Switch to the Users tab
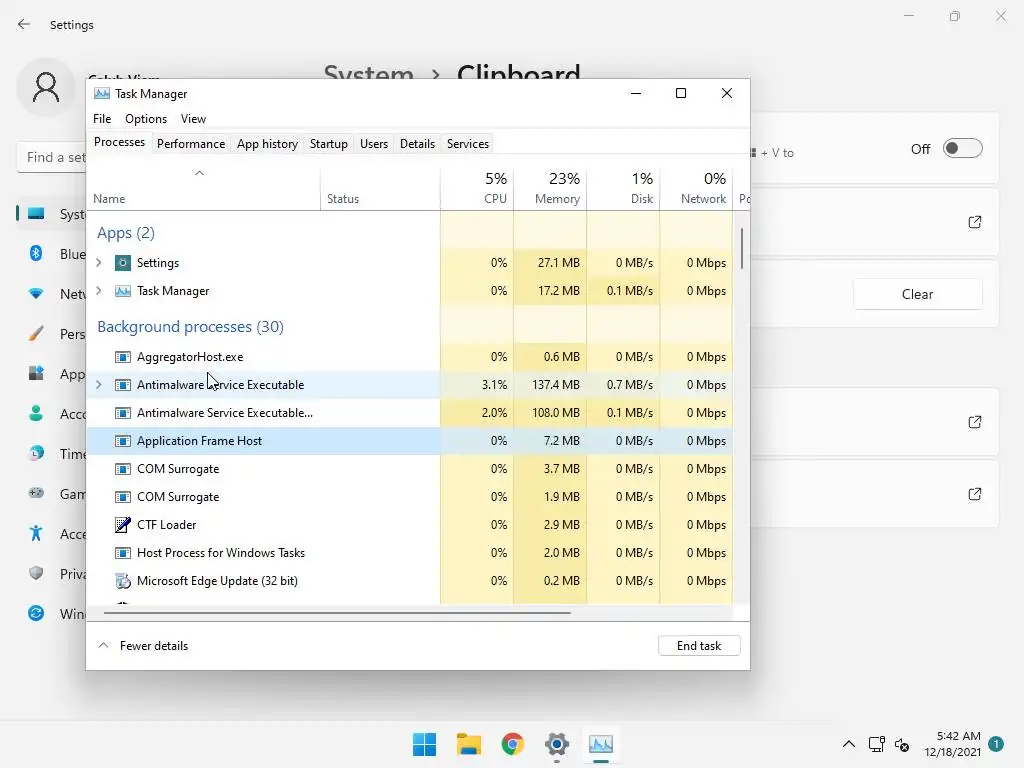 (x=374, y=144)
